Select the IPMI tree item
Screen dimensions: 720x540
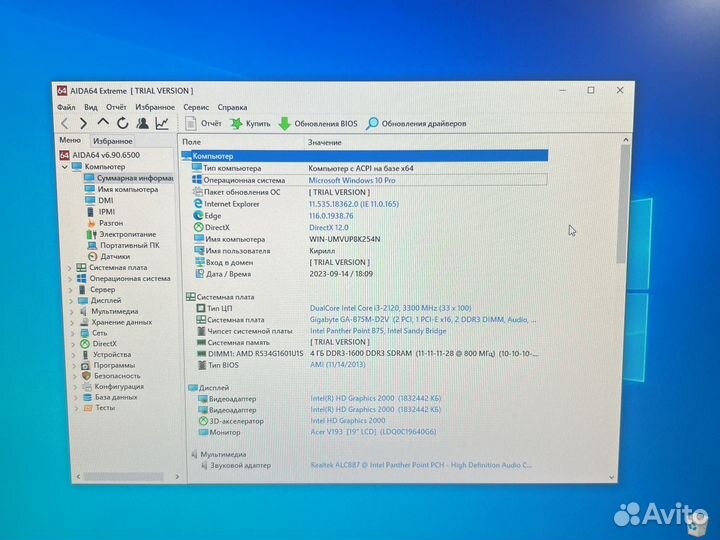click(101, 212)
